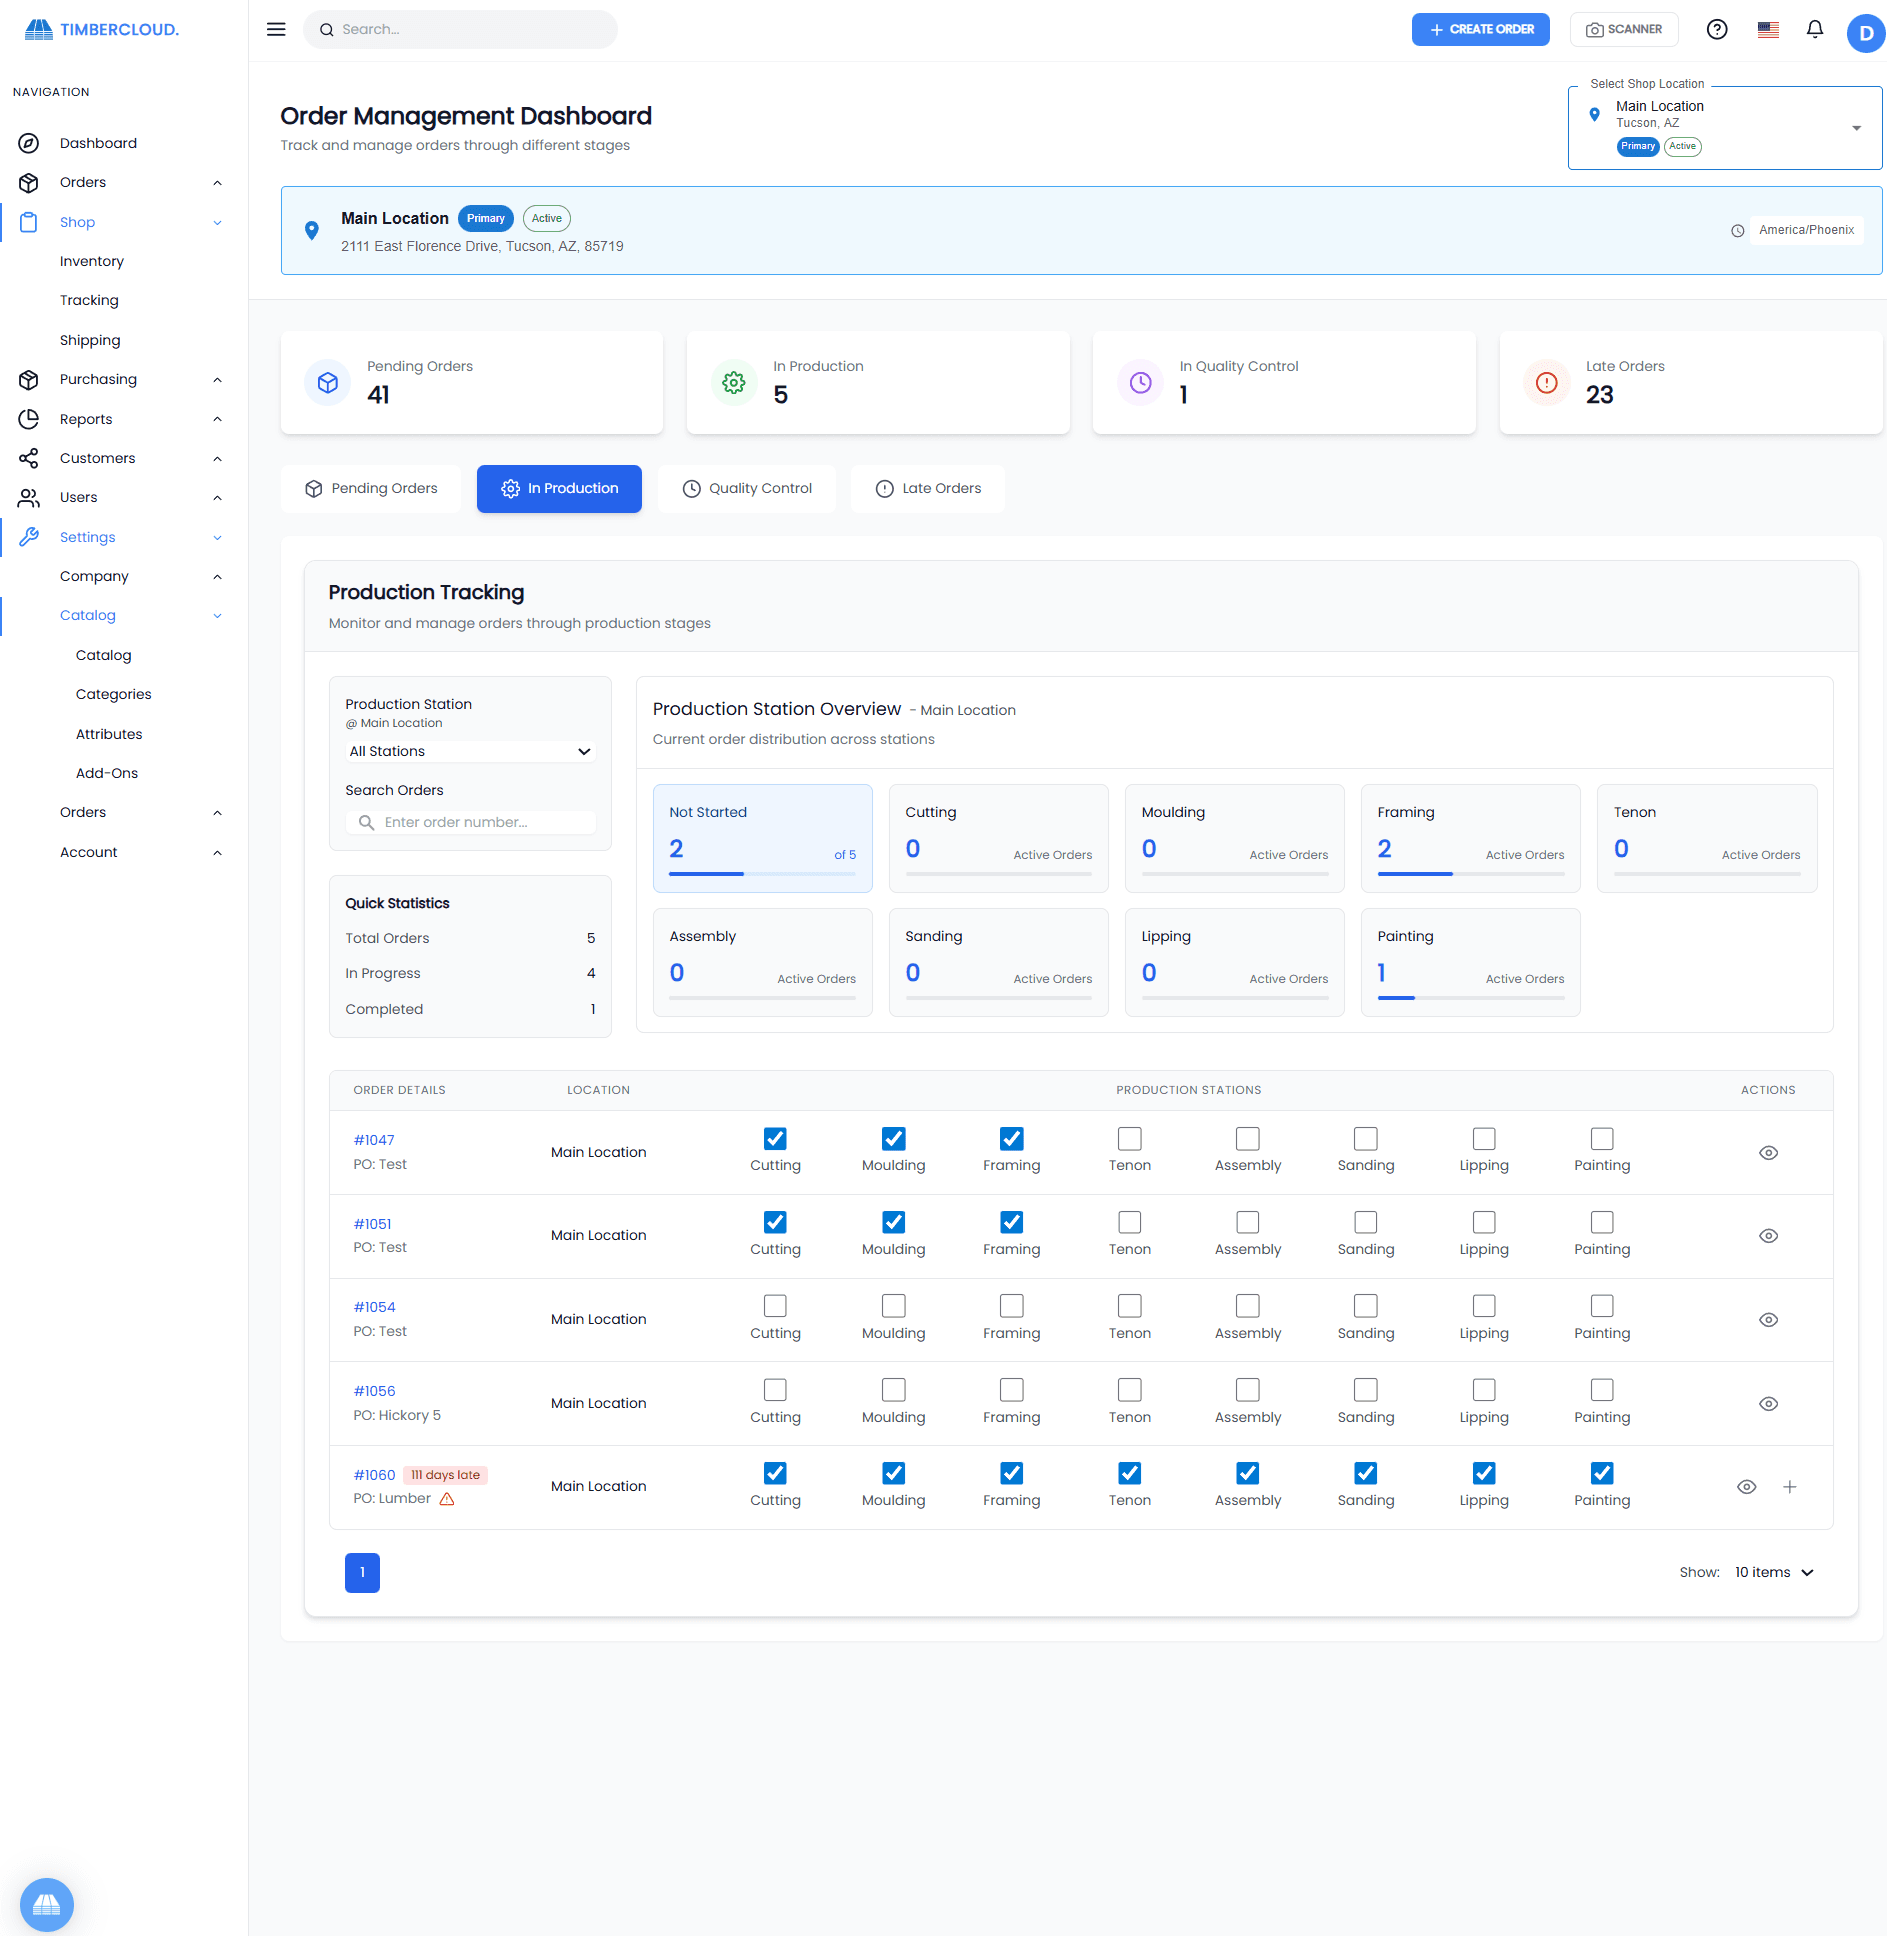1887x1936 pixels.
Task: Click the notification bell icon
Action: [1814, 29]
